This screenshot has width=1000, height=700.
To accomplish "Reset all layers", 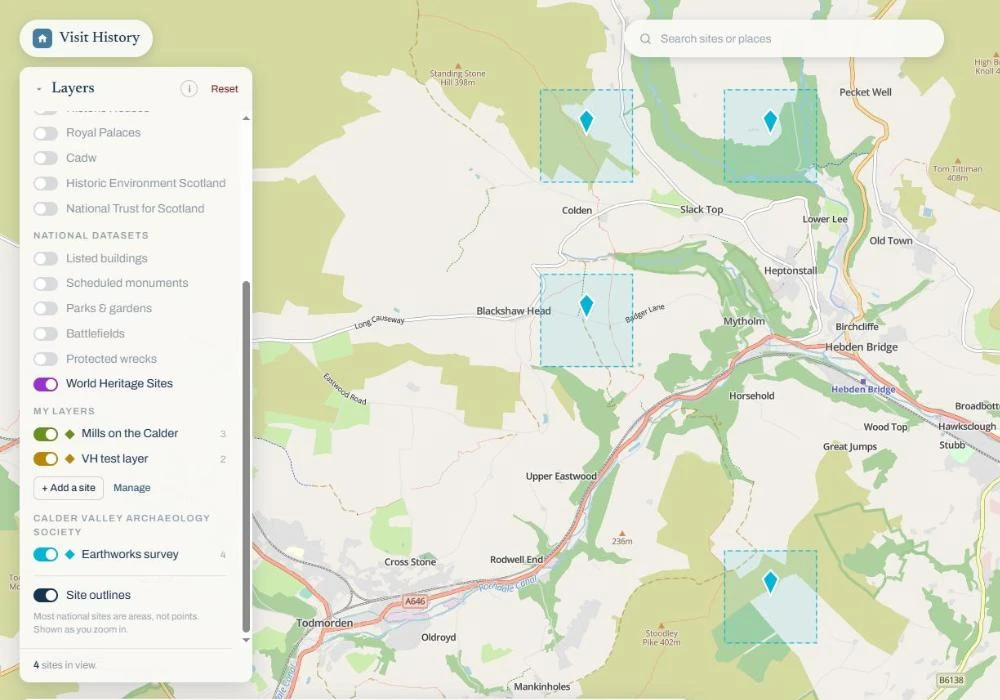I will tap(224, 89).
